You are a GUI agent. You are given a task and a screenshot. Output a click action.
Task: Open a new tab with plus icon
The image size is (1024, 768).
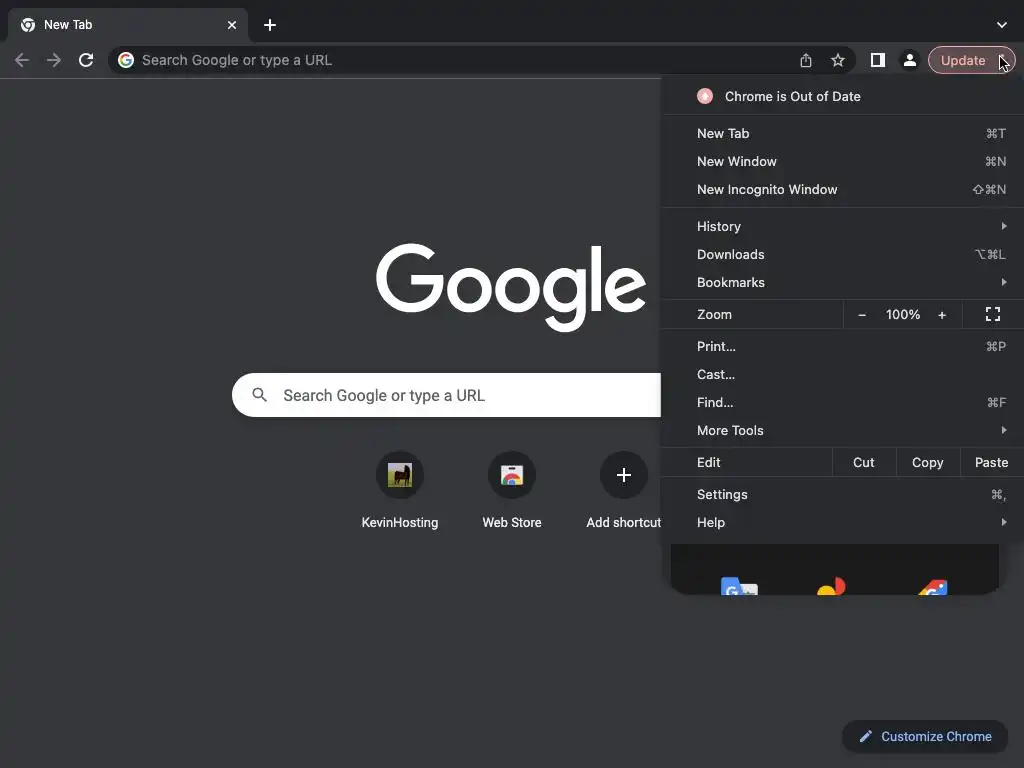[x=270, y=25]
